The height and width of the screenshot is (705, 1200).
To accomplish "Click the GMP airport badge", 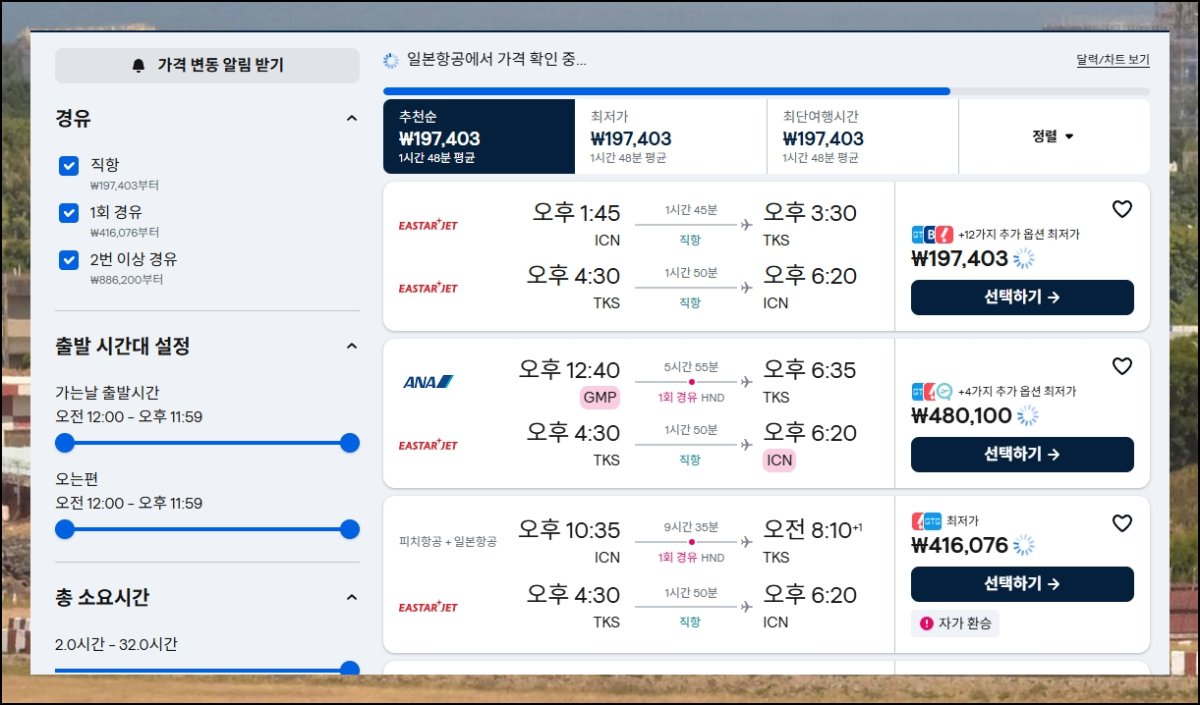I will [x=600, y=397].
